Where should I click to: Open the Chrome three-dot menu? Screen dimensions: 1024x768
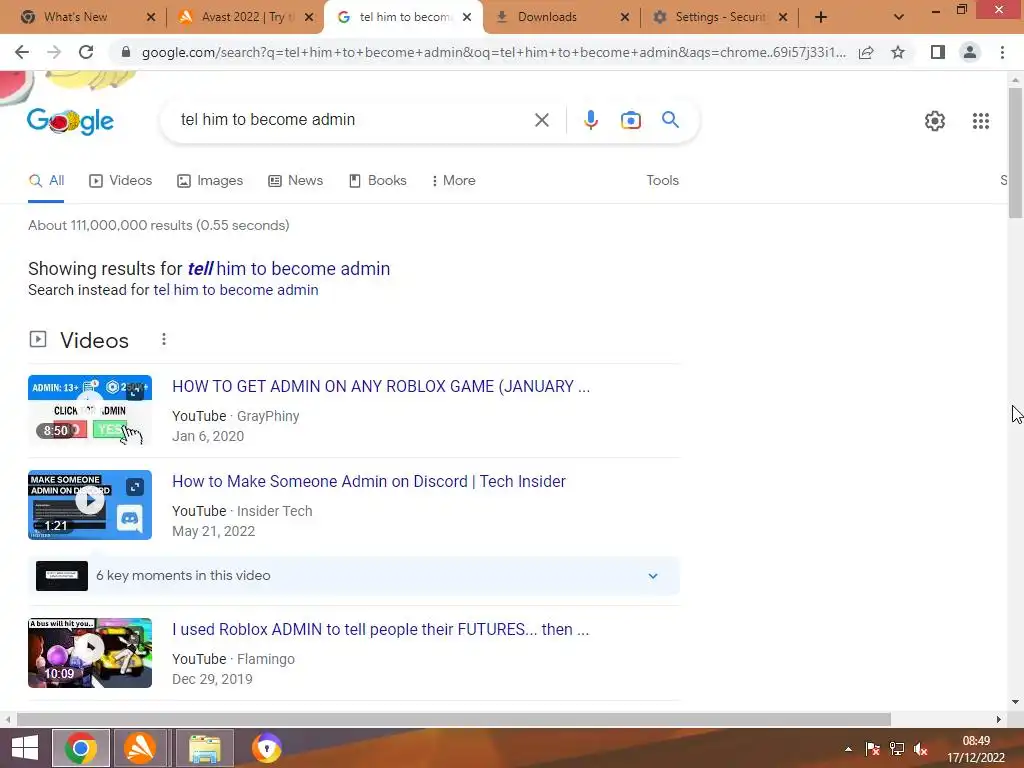(x=1002, y=52)
